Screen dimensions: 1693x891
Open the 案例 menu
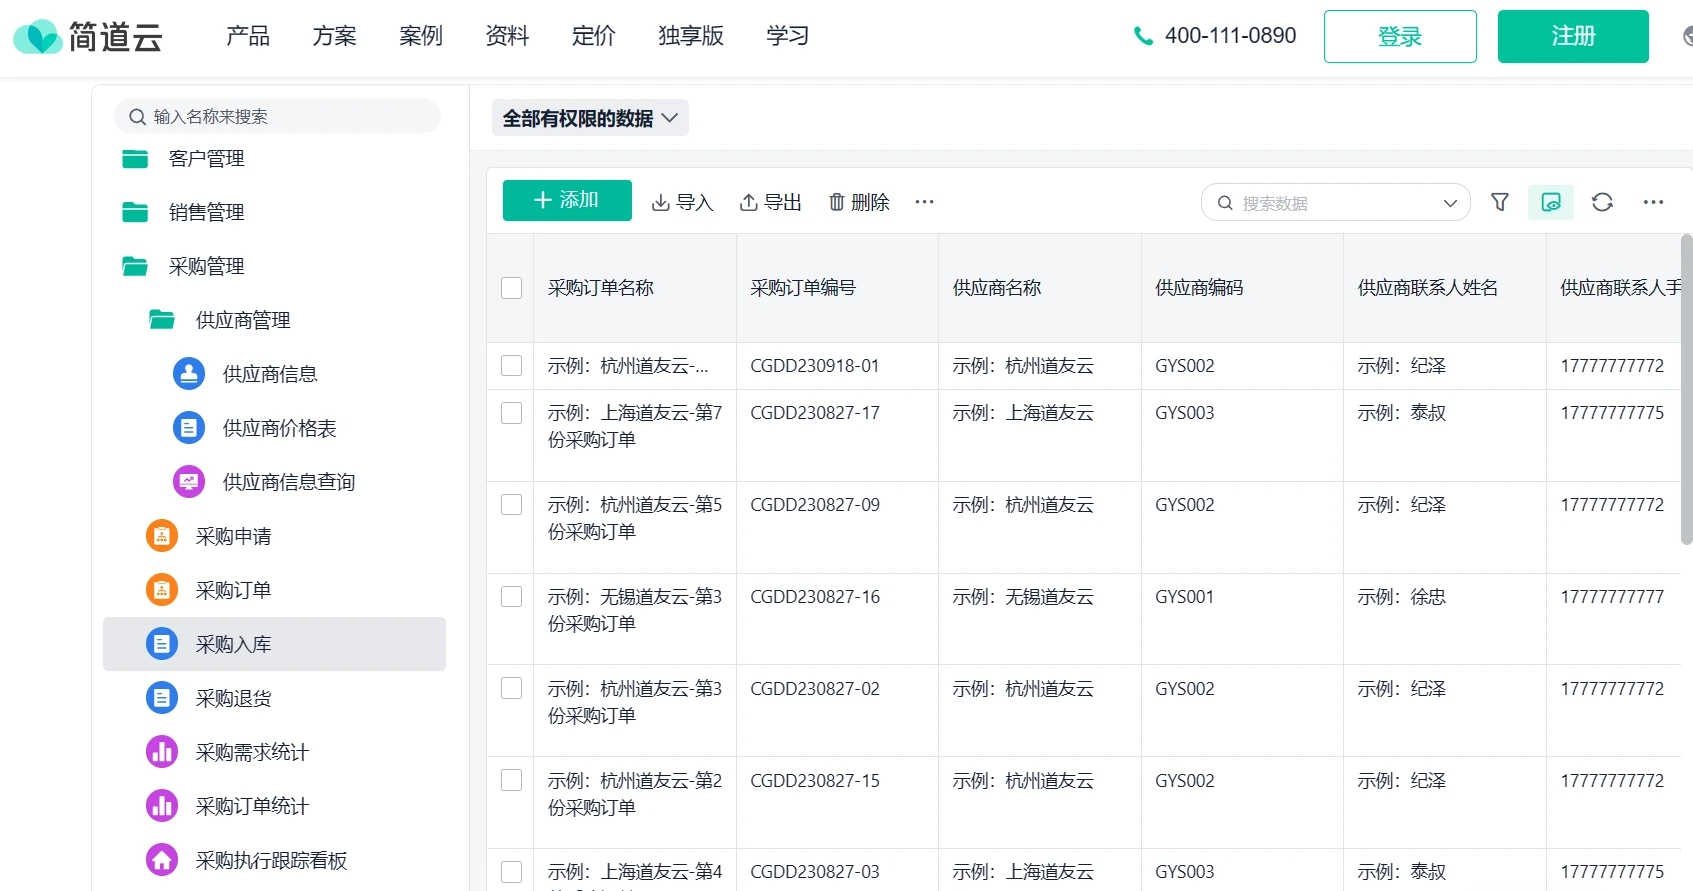click(x=421, y=36)
